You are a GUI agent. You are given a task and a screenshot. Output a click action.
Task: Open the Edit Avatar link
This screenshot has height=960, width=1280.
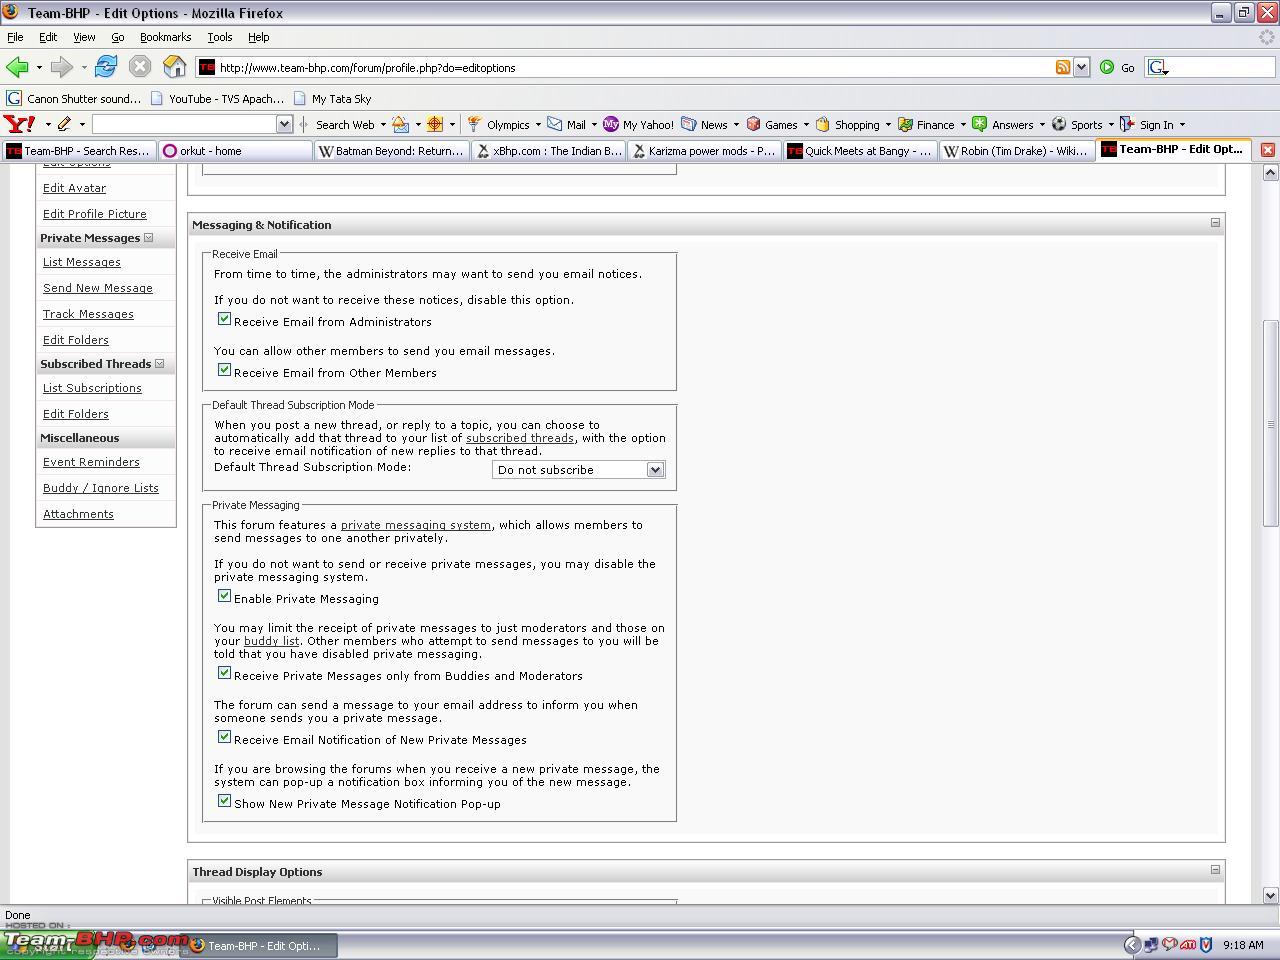74,188
